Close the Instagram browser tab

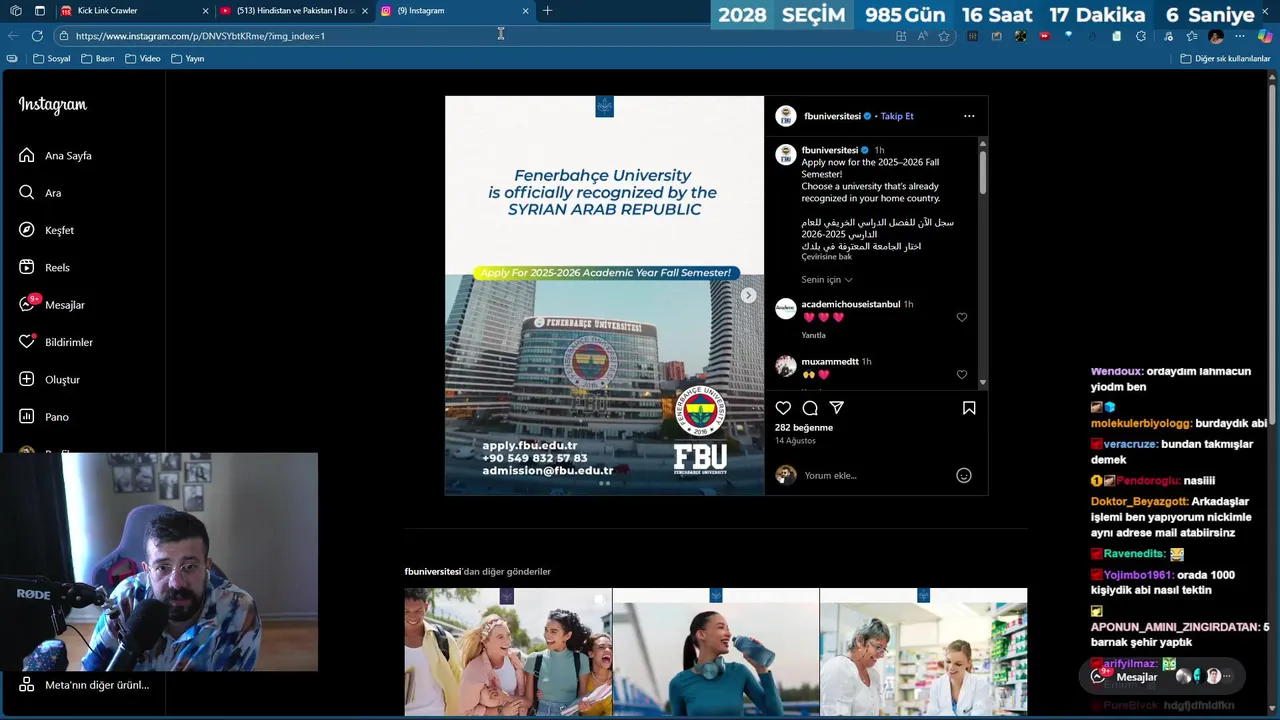[x=526, y=11]
